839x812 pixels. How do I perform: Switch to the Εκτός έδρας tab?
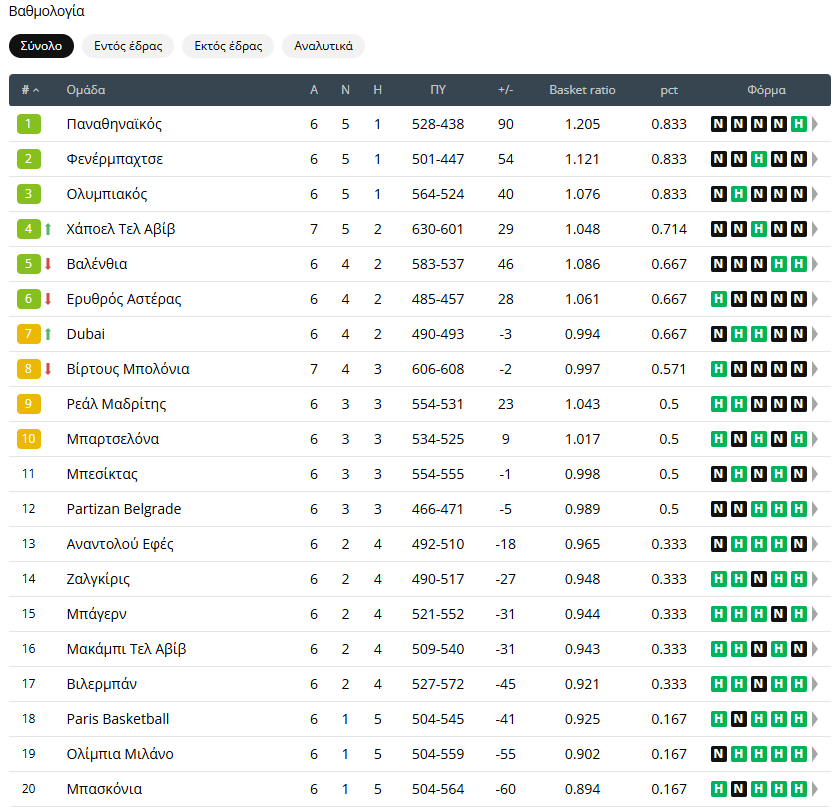pos(228,46)
